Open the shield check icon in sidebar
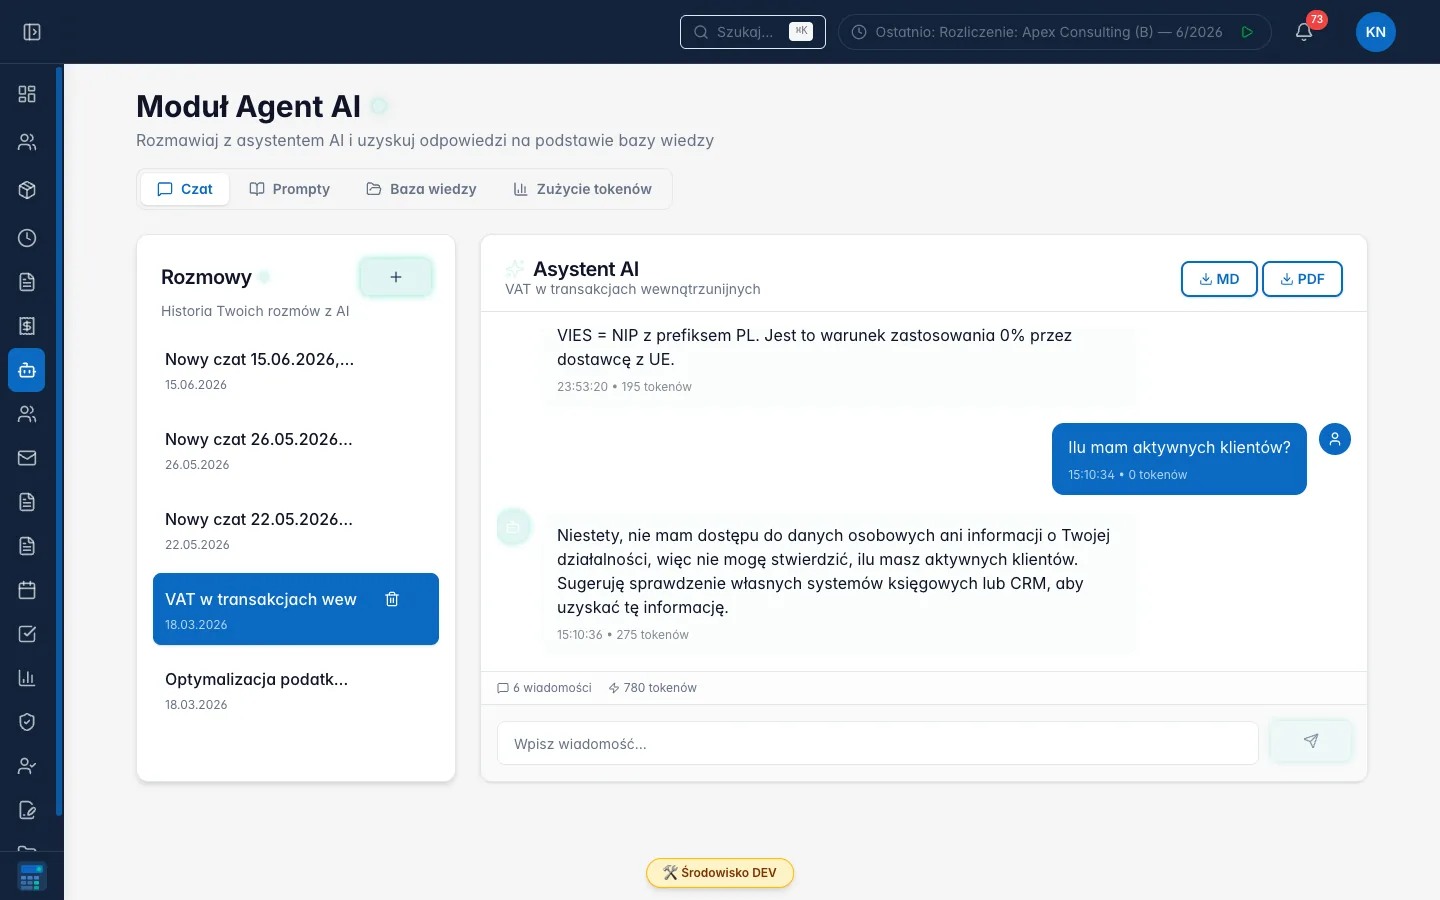This screenshot has height=900, width=1440. coord(27,722)
